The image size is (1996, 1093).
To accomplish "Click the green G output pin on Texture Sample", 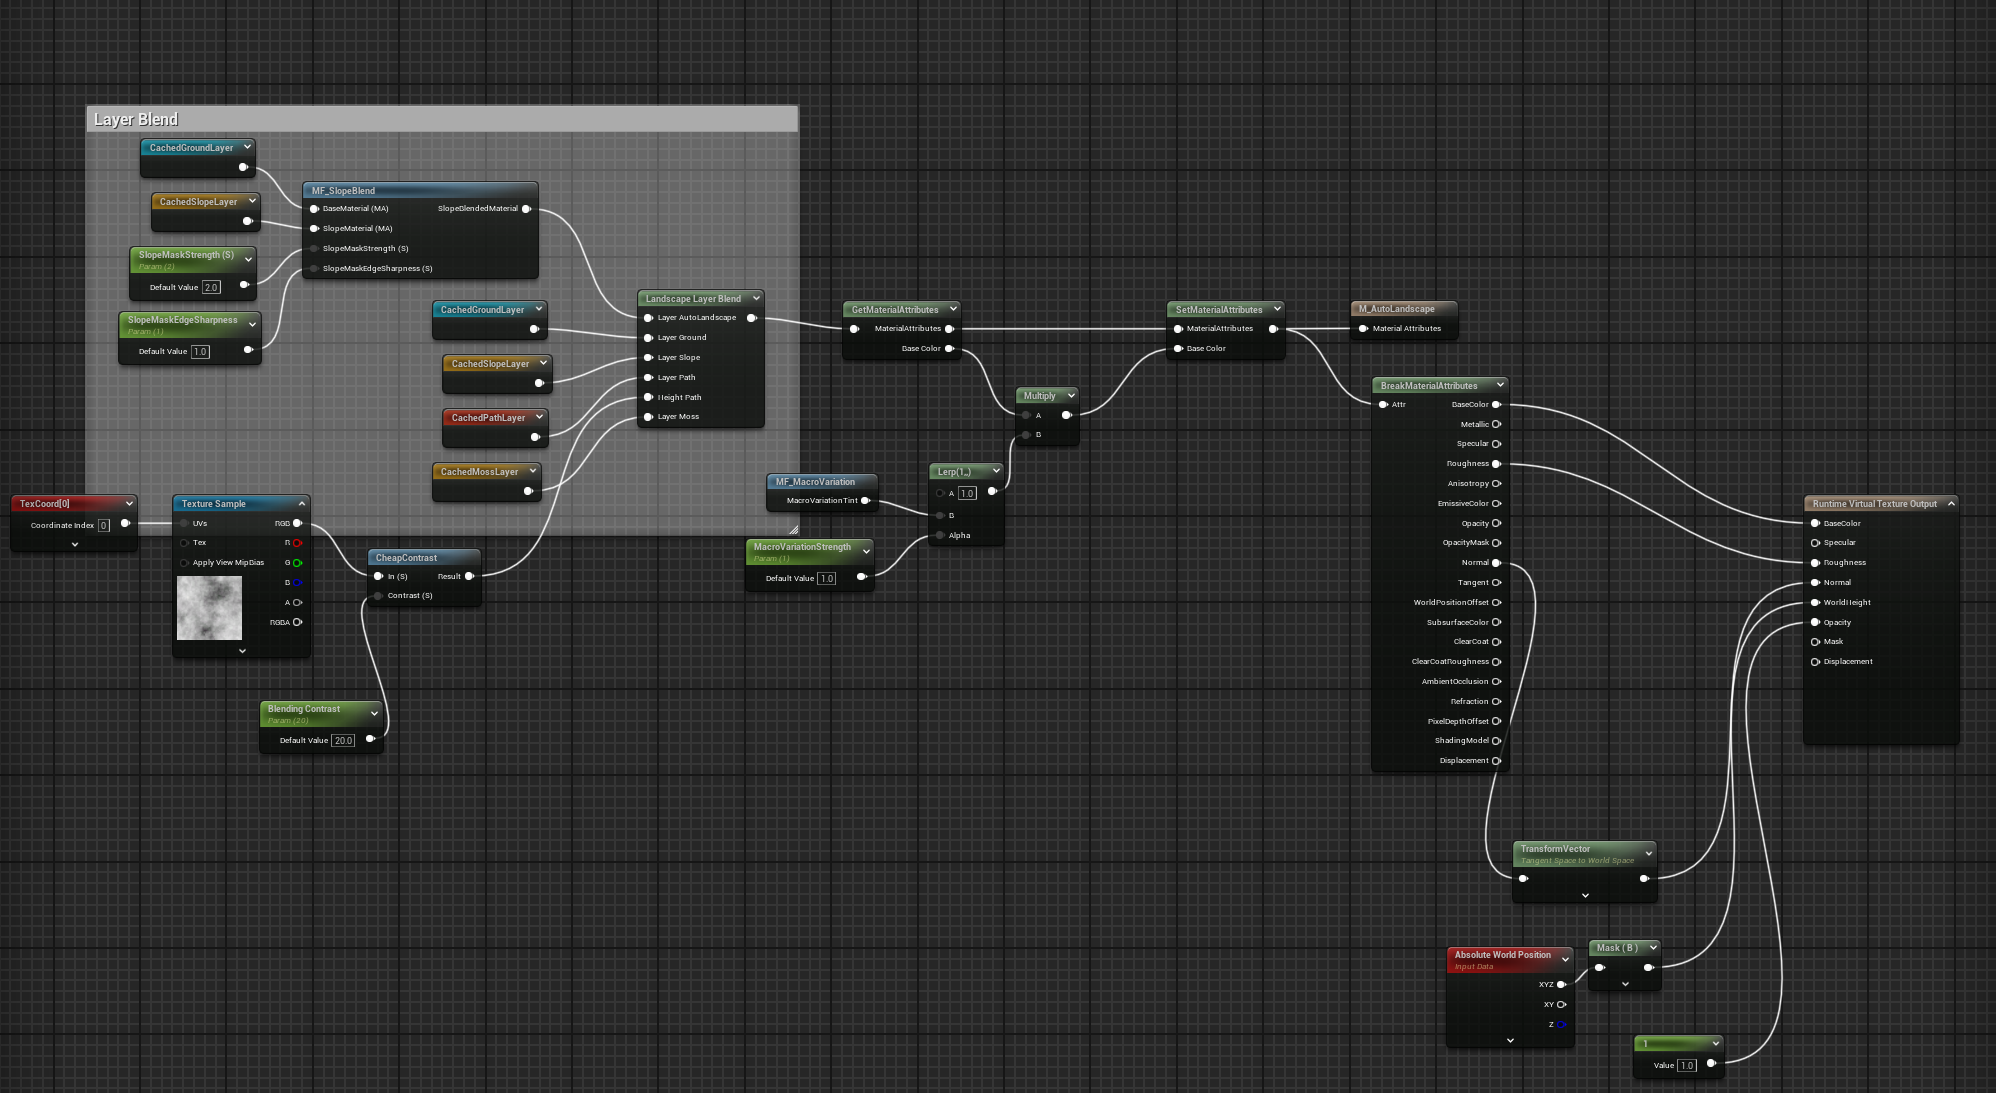I will [x=297, y=563].
